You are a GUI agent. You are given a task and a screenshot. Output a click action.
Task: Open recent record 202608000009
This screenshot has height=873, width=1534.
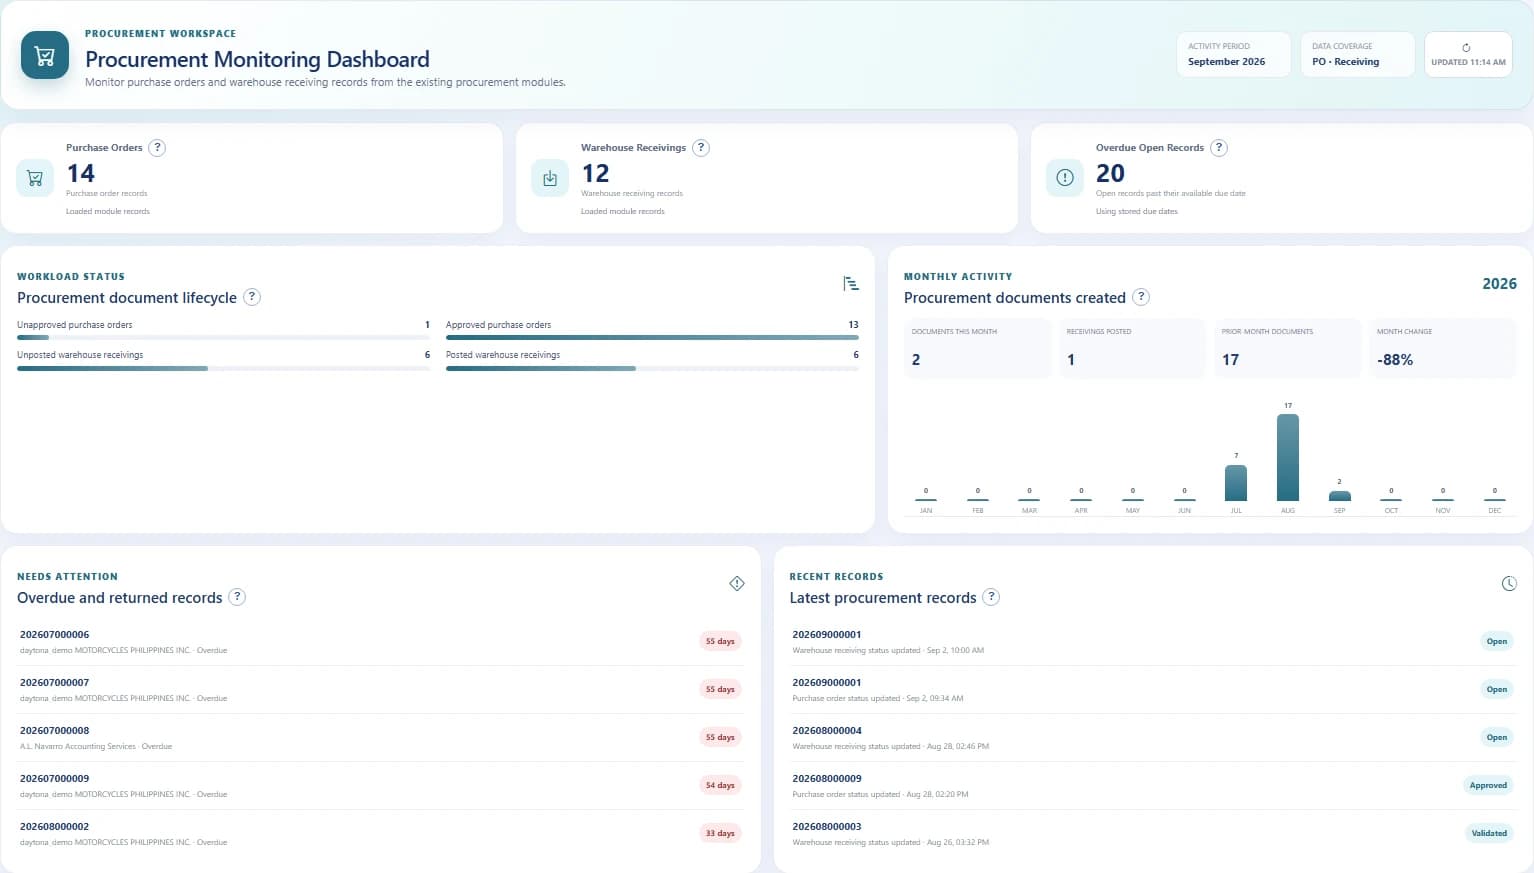coord(1153,786)
